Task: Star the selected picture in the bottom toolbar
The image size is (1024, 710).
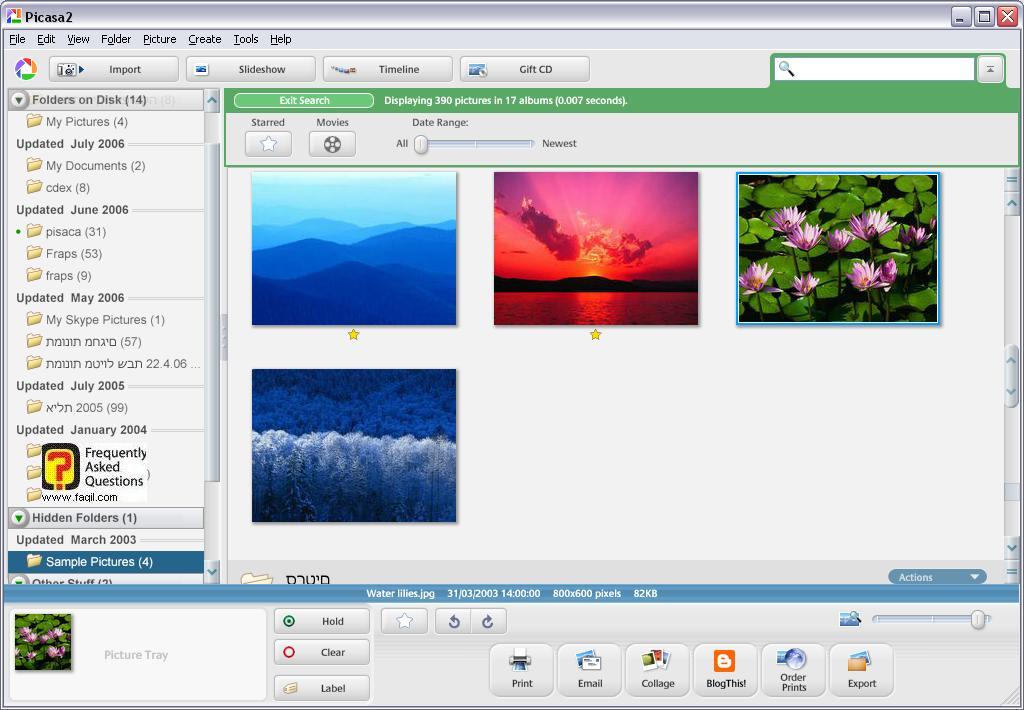Action: 404,621
